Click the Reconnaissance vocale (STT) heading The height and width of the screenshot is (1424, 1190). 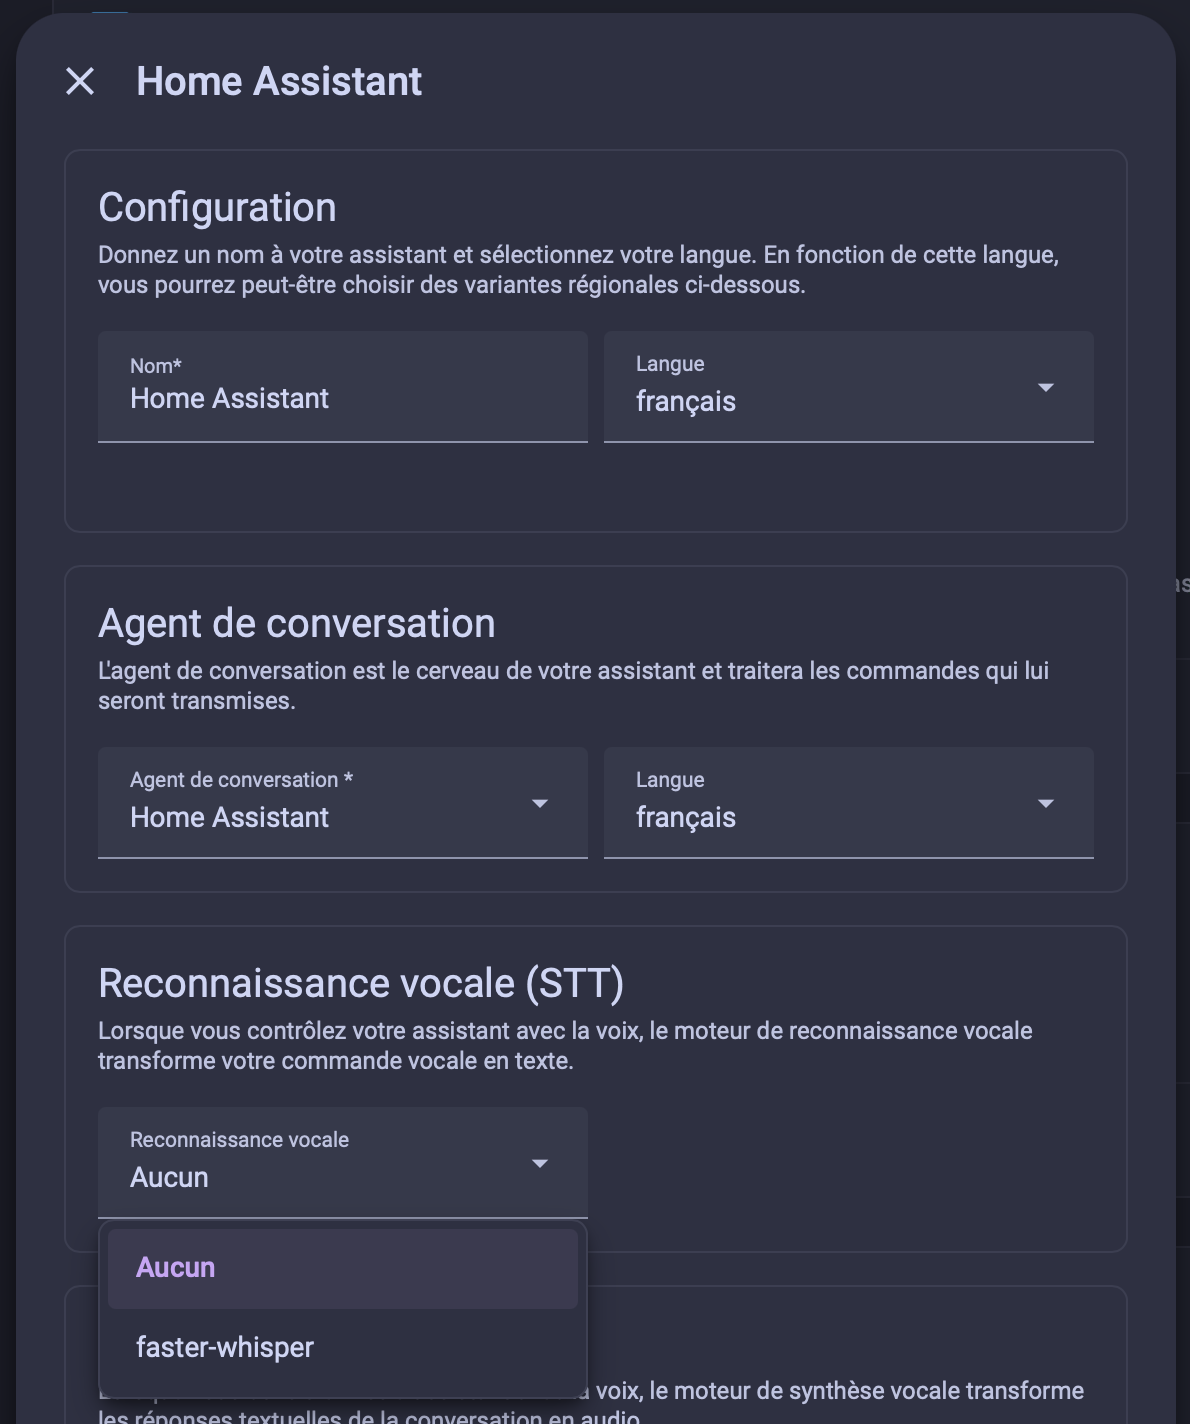point(361,983)
